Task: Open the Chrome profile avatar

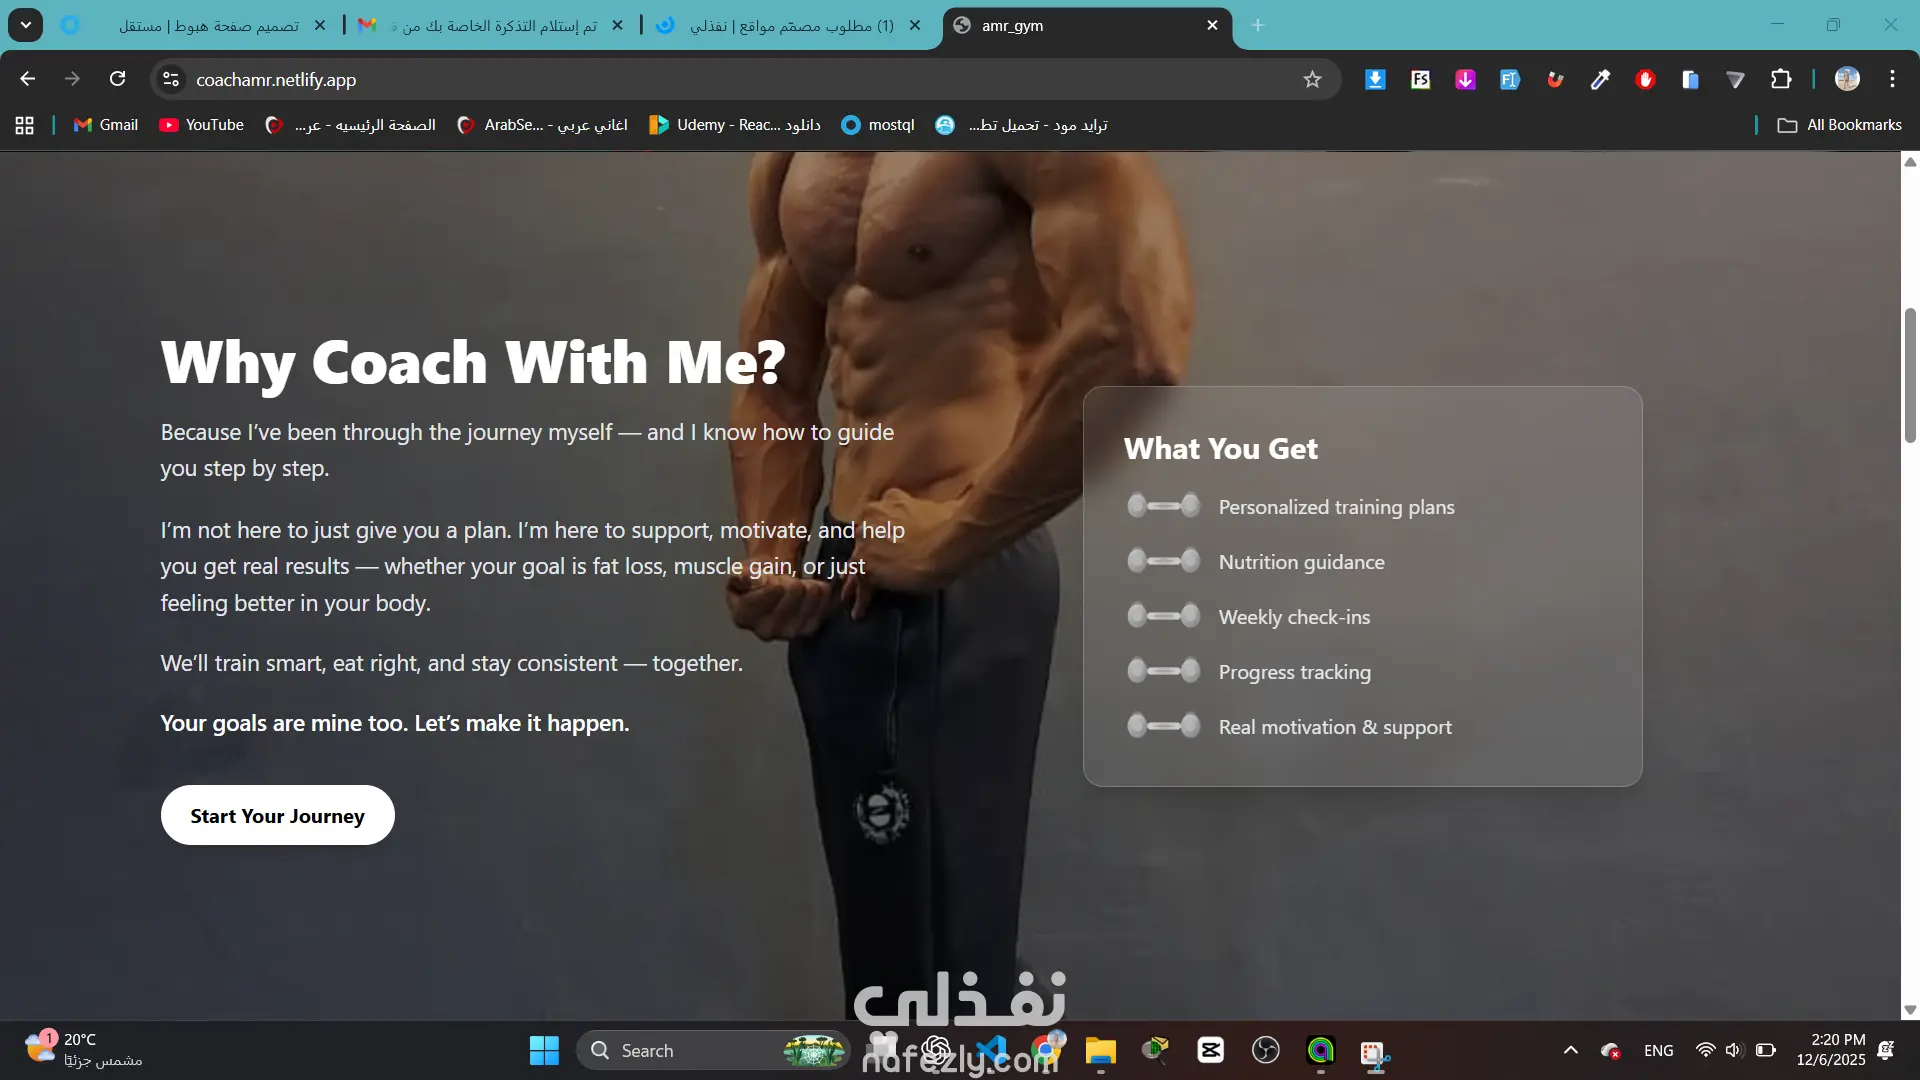Action: [x=1847, y=79]
